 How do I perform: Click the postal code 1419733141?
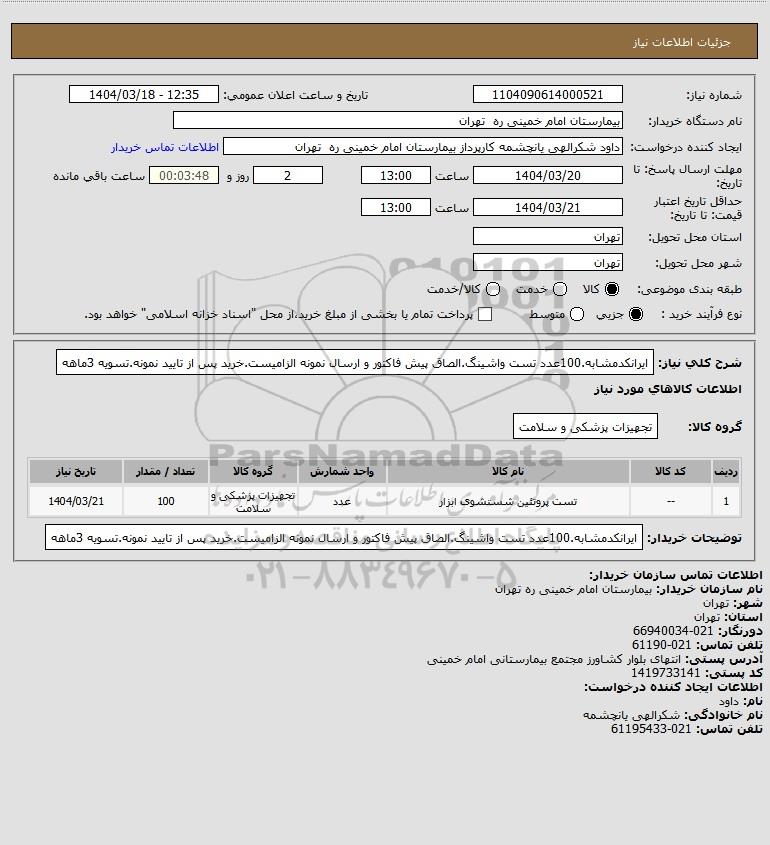665,673
